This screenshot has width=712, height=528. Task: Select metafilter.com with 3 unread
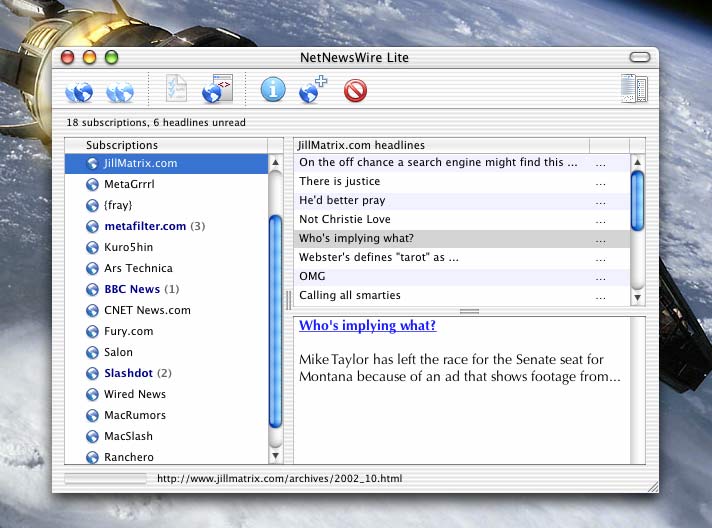click(167, 226)
